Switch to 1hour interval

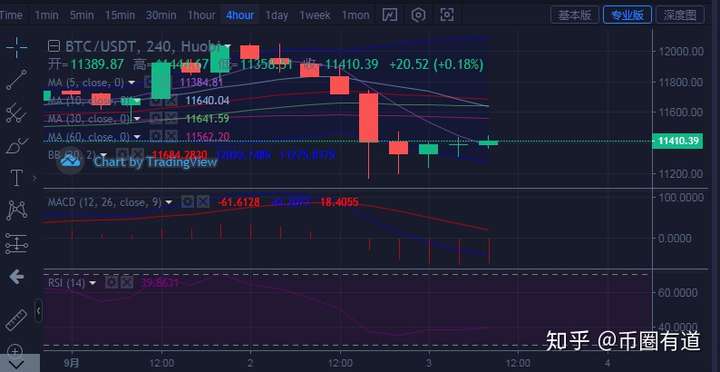tap(201, 16)
